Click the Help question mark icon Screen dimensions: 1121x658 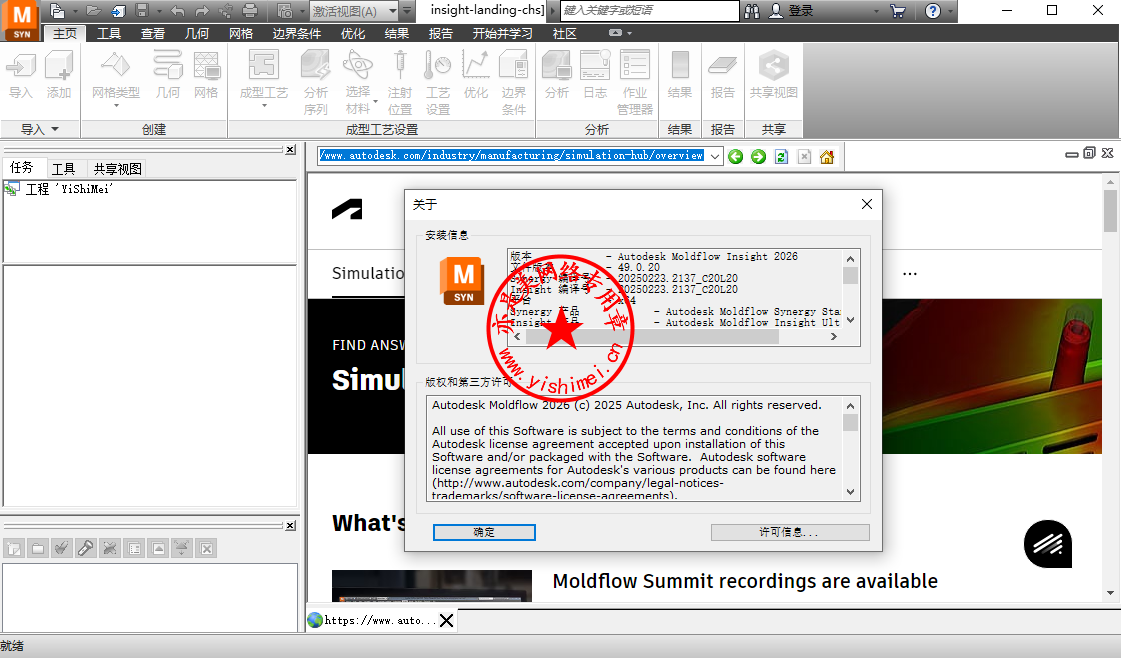tap(933, 11)
